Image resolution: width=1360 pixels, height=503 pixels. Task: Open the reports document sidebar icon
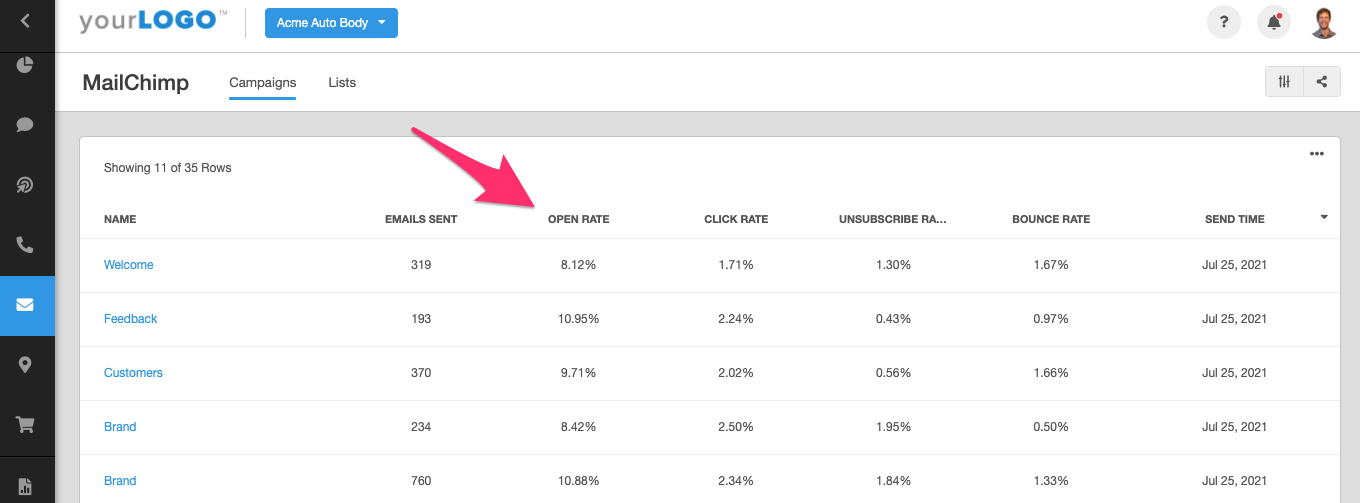[x=25, y=486]
